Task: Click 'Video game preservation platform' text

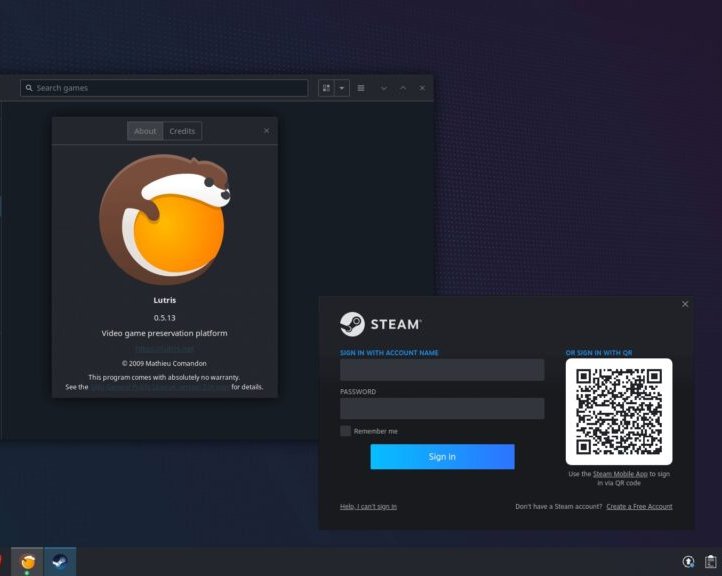Action: [164, 333]
